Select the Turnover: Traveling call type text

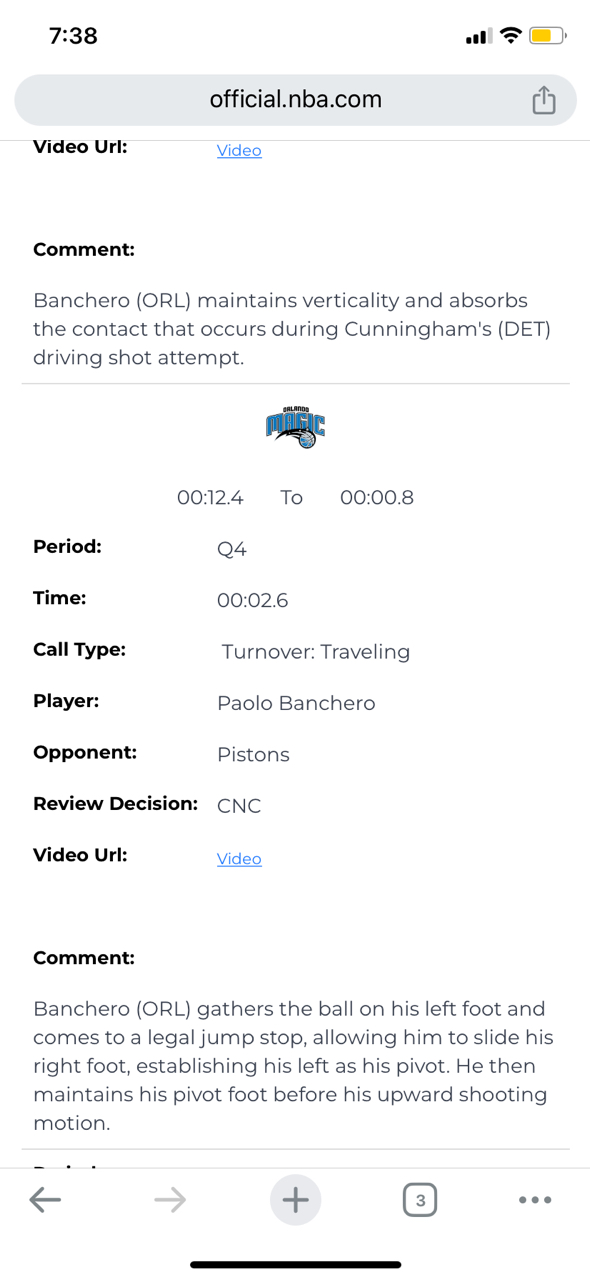[x=316, y=652]
